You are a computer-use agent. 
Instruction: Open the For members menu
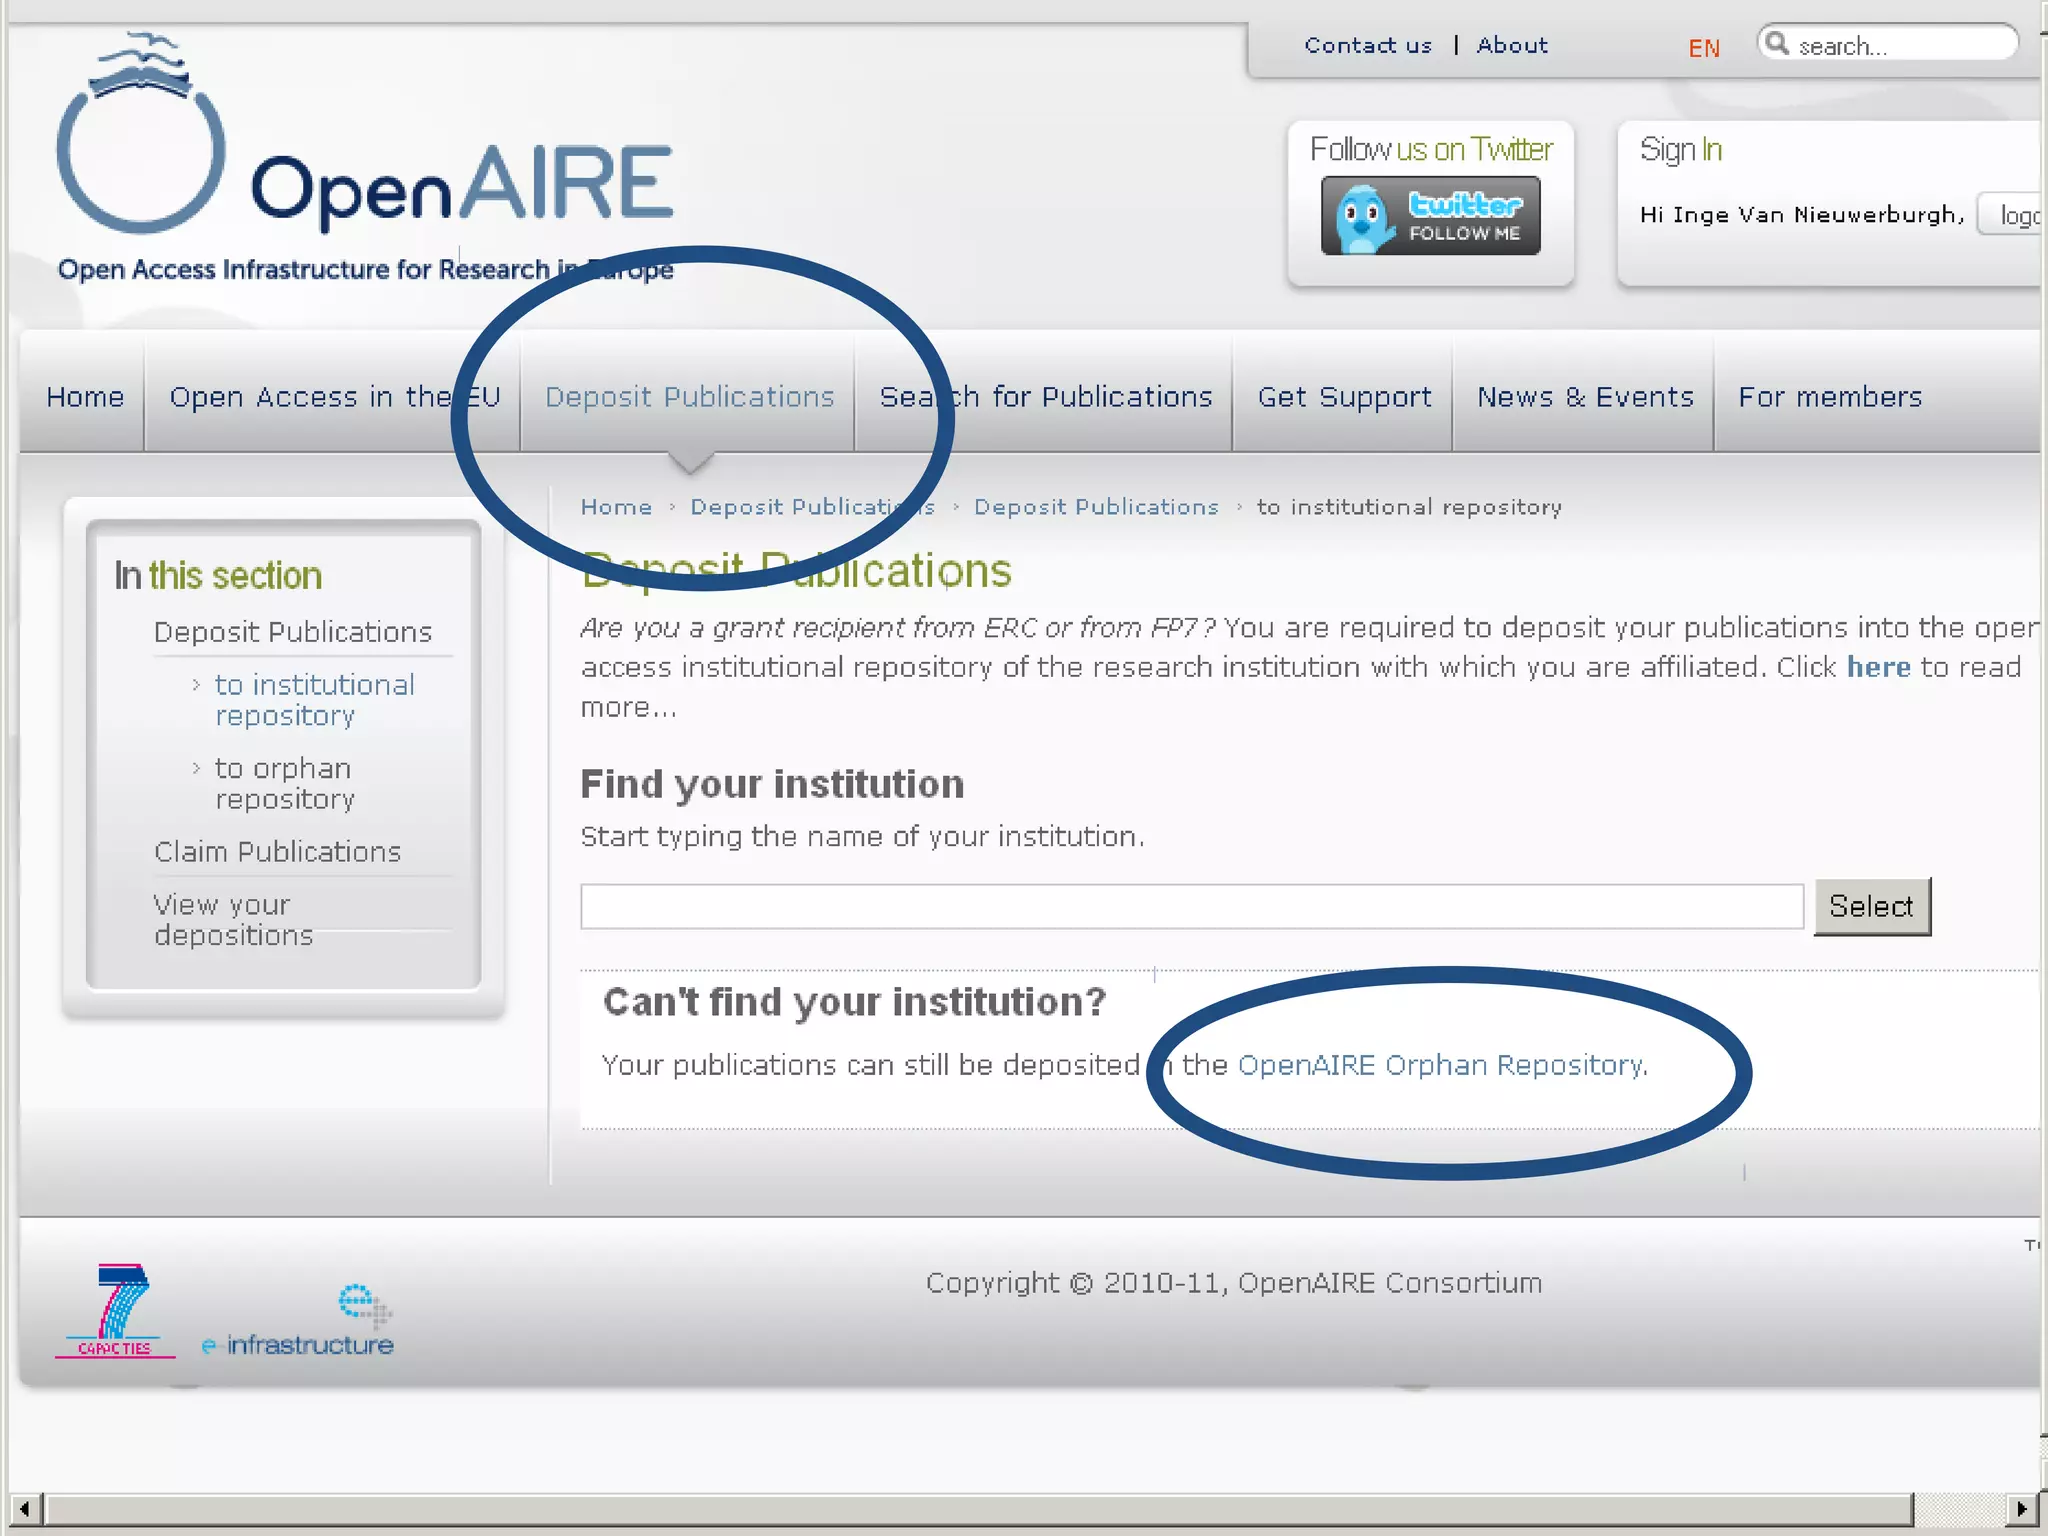click(1830, 397)
